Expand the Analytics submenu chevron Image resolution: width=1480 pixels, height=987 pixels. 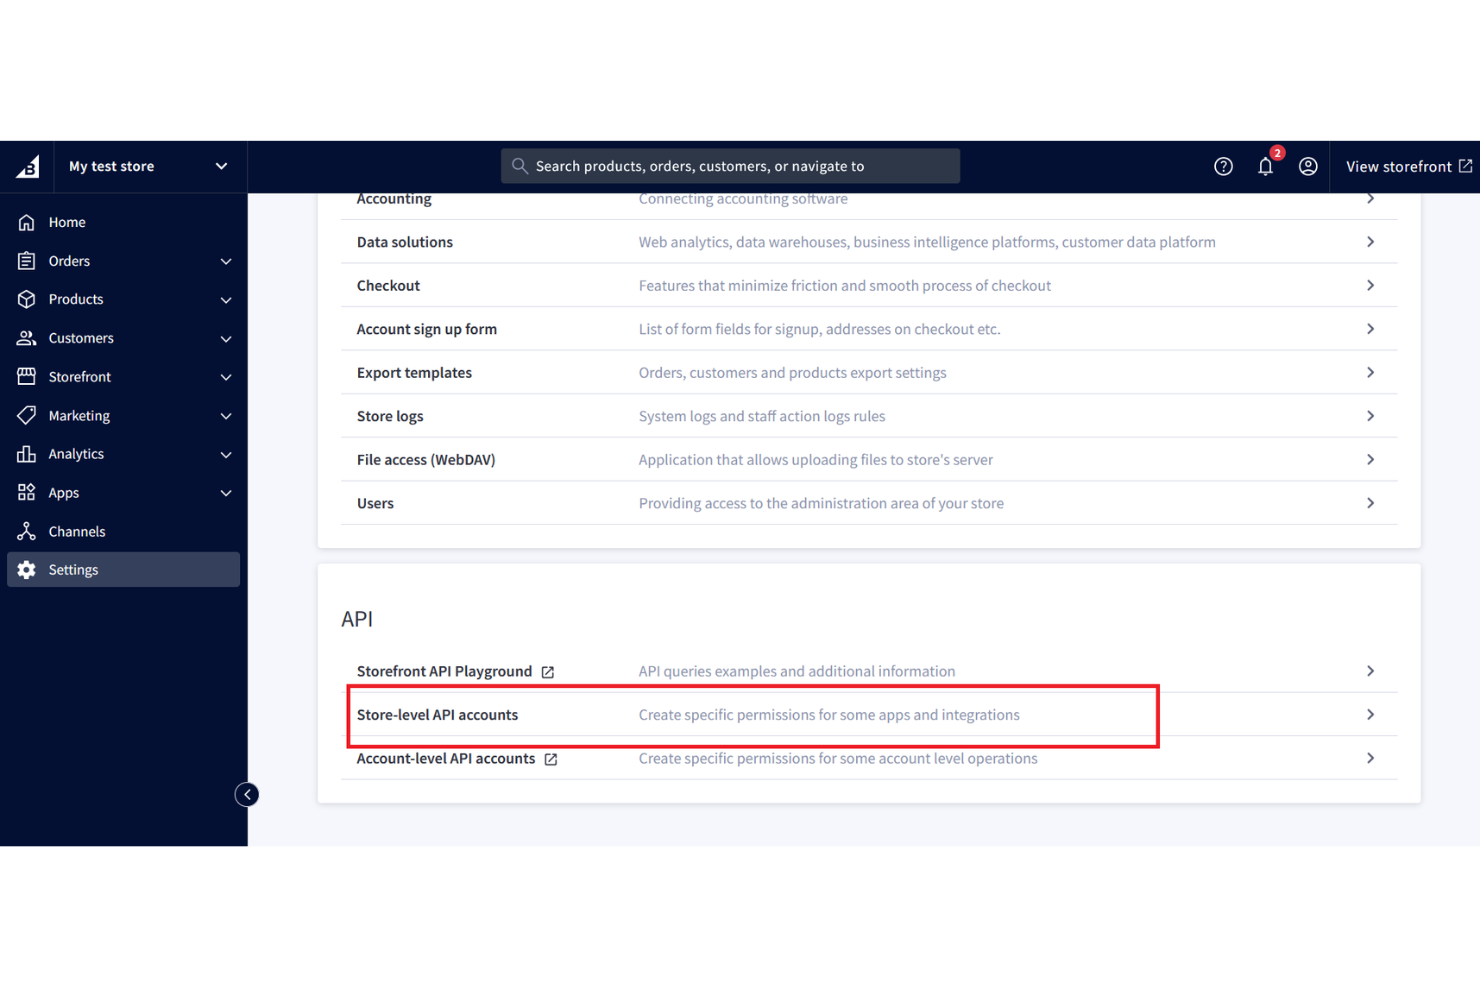226,455
